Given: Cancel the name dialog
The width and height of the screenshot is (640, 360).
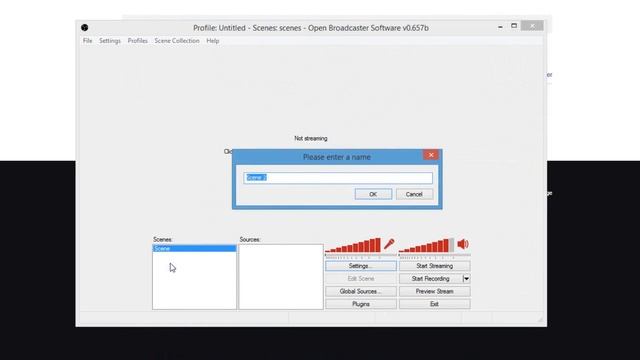Looking at the screenshot, I should pos(414,194).
